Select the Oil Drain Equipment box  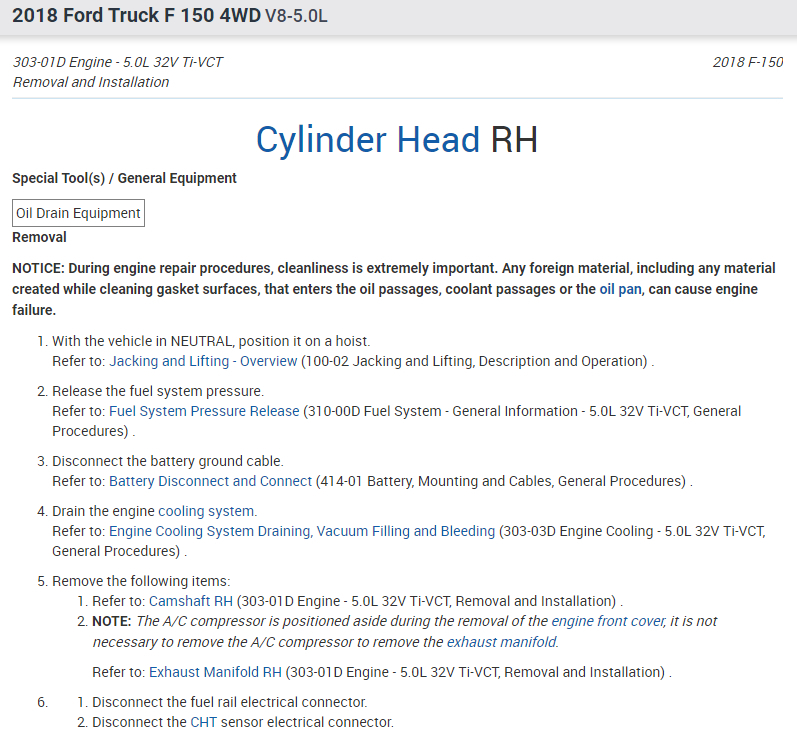(x=78, y=213)
